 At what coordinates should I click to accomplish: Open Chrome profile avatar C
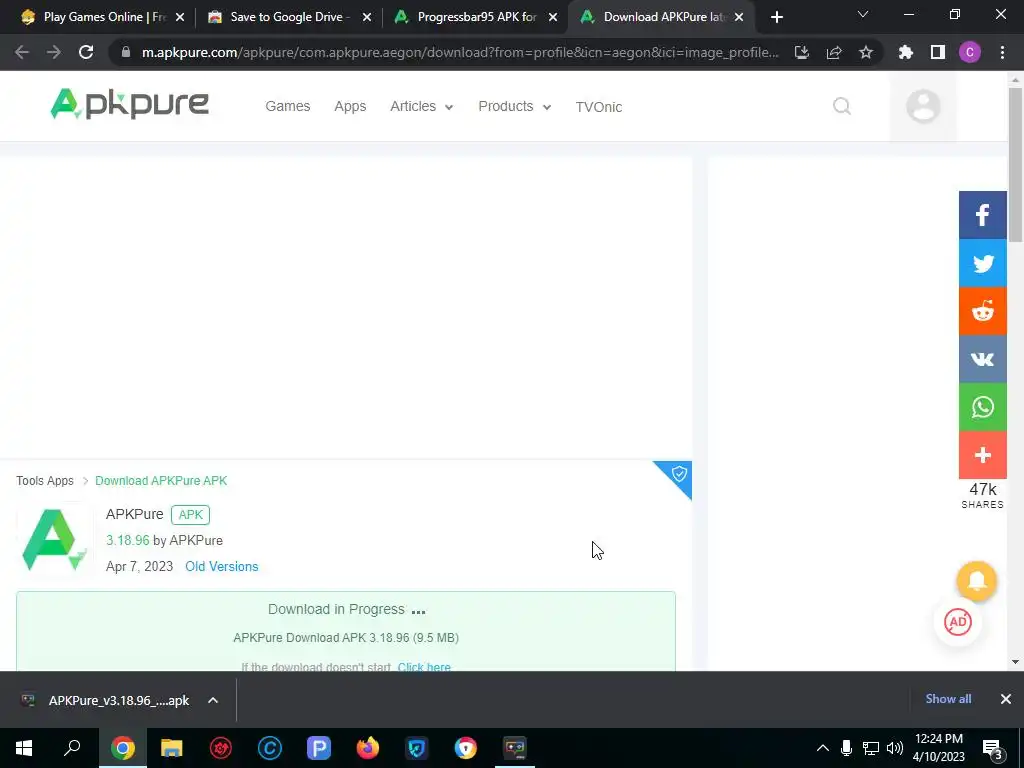point(970,52)
